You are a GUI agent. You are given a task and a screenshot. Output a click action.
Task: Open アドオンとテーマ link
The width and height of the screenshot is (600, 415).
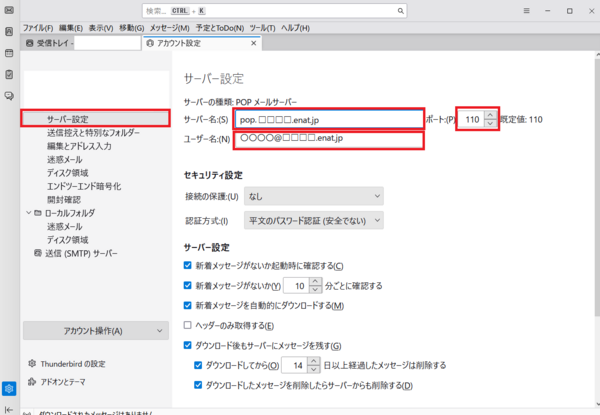(64, 381)
